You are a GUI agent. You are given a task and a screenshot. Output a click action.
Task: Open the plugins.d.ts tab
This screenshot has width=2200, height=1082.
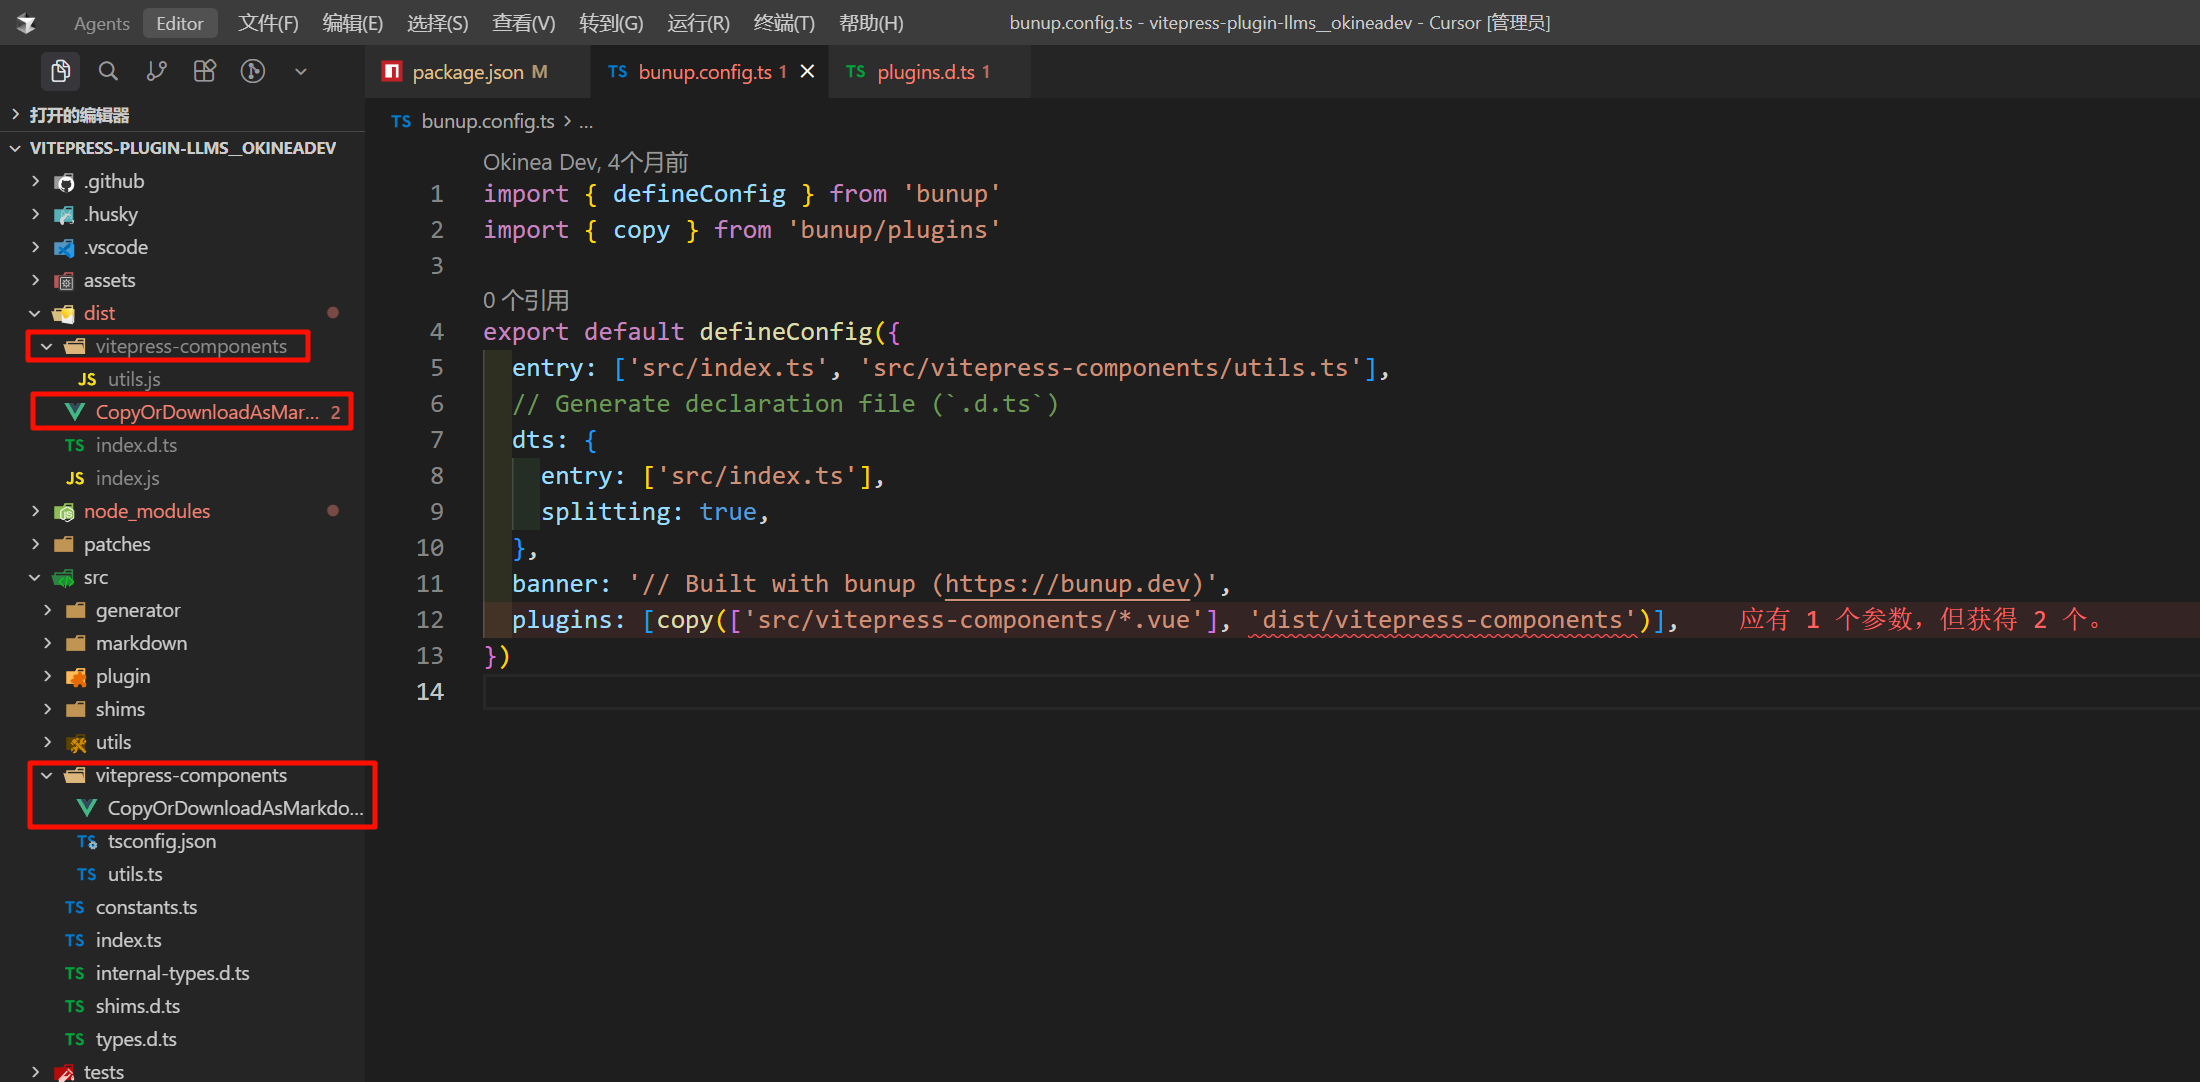pos(925,72)
